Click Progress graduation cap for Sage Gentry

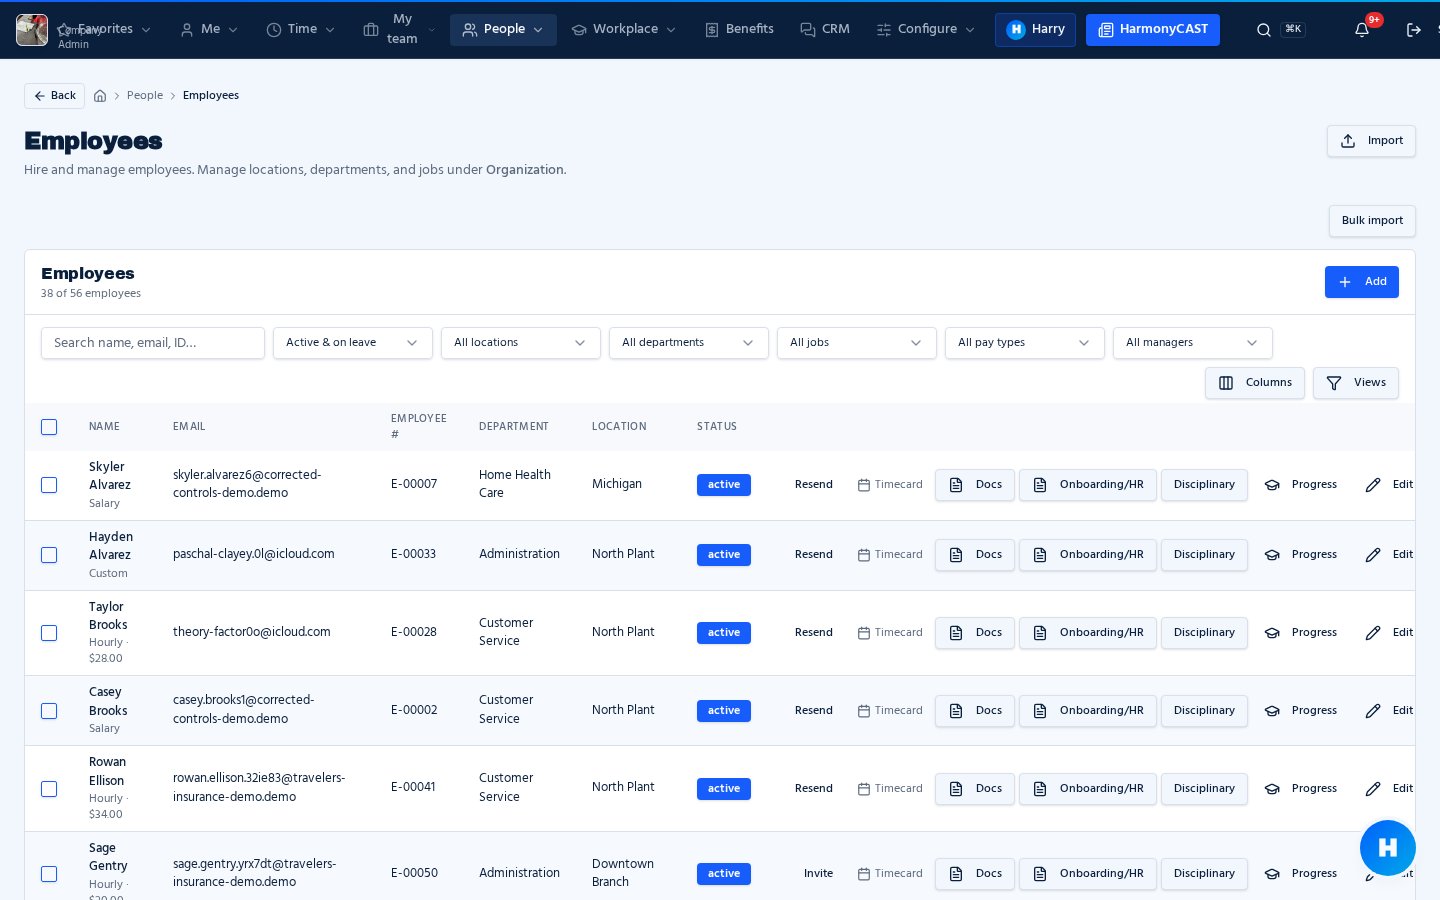click(1272, 874)
